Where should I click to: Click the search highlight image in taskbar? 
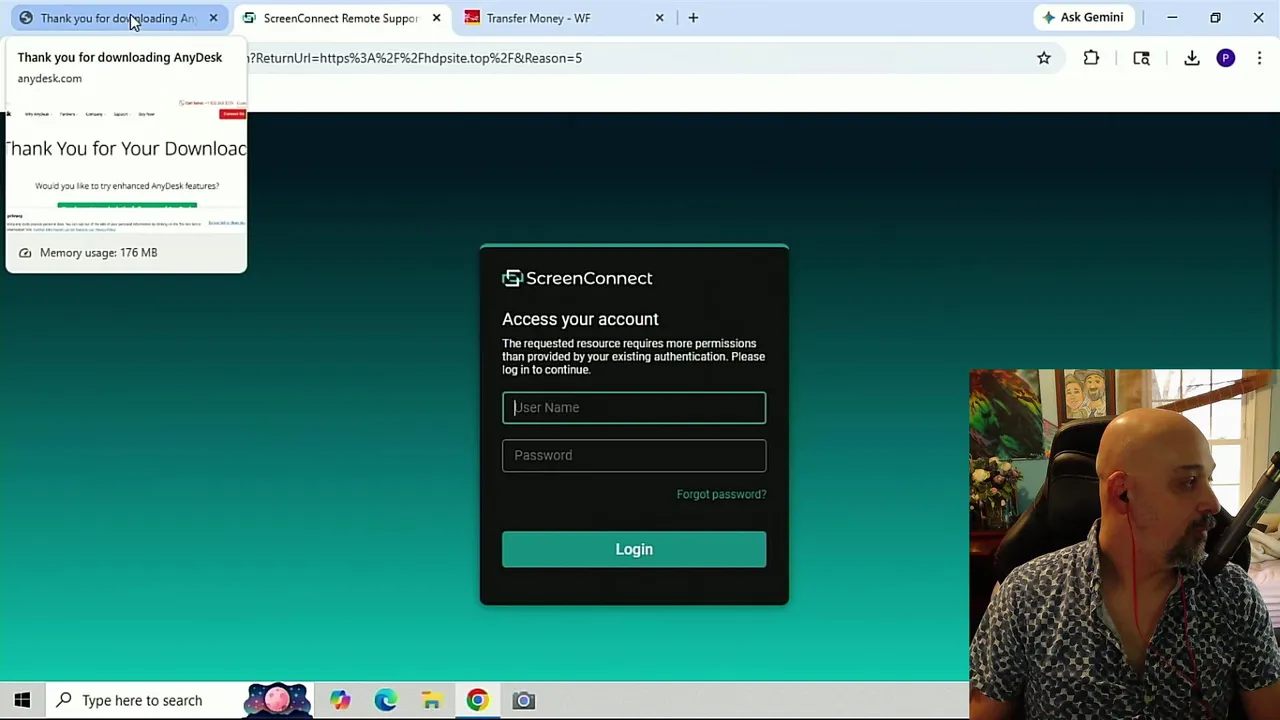pyautogui.click(x=277, y=700)
